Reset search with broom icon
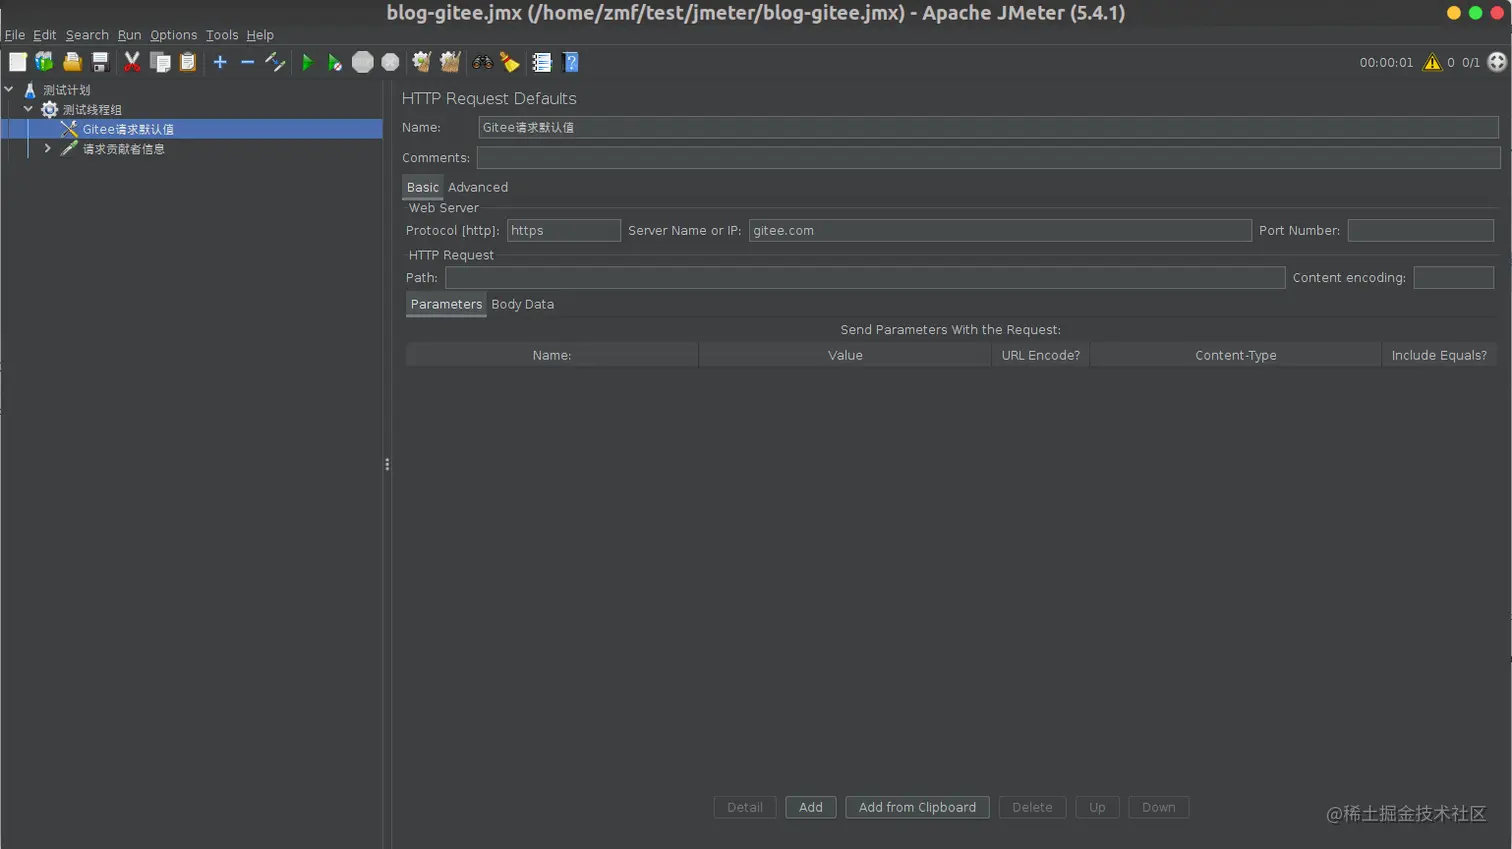This screenshot has height=849, width=1512. coord(510,62)
